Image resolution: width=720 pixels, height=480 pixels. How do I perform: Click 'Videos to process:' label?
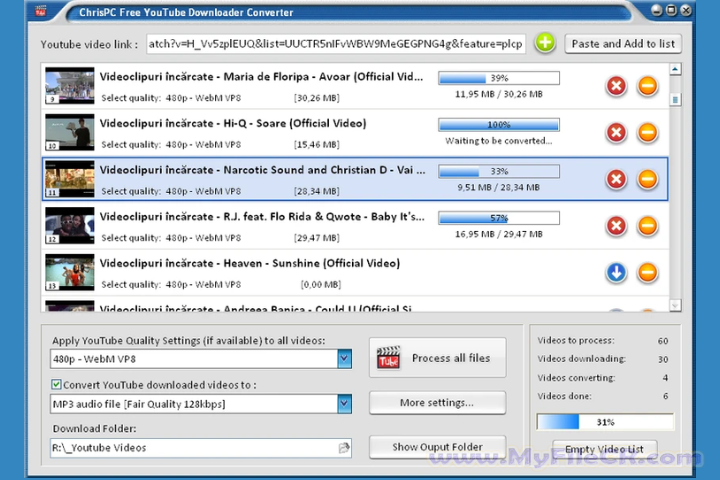click(x=576, y=340)
